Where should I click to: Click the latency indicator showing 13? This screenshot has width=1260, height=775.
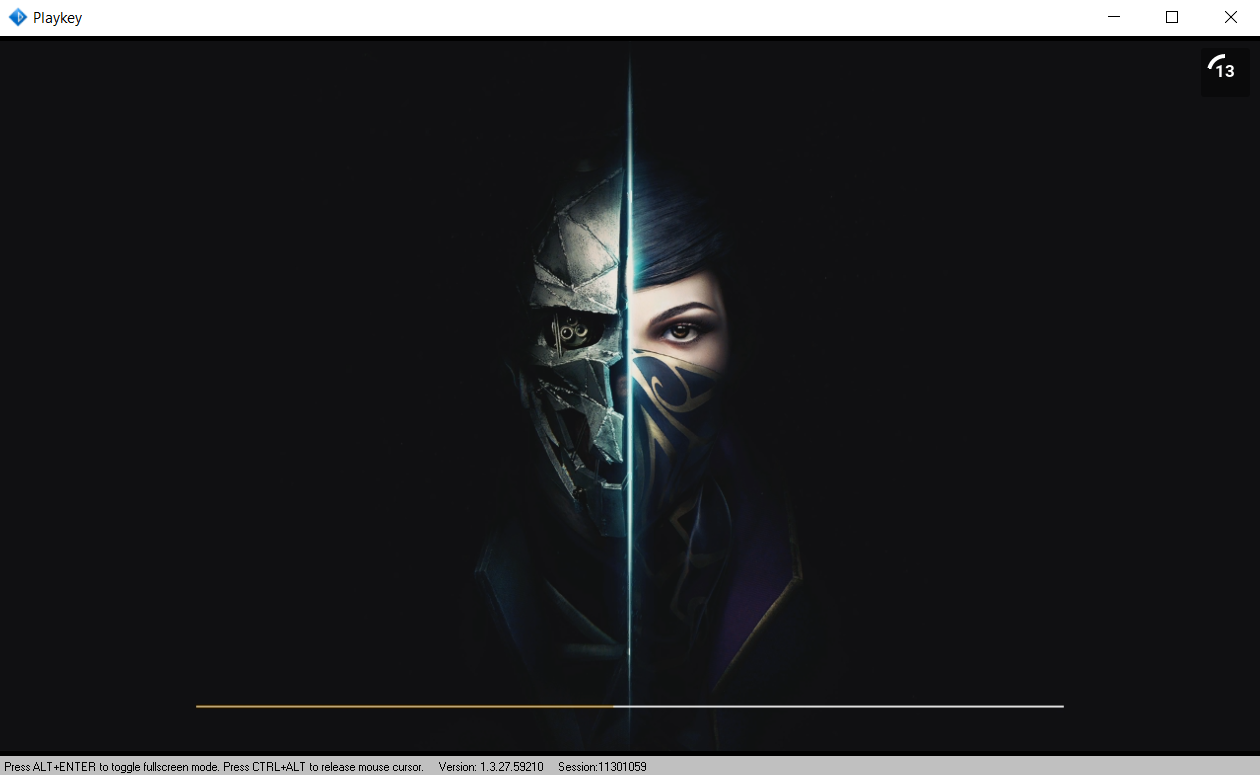(x=1225, y=72)
